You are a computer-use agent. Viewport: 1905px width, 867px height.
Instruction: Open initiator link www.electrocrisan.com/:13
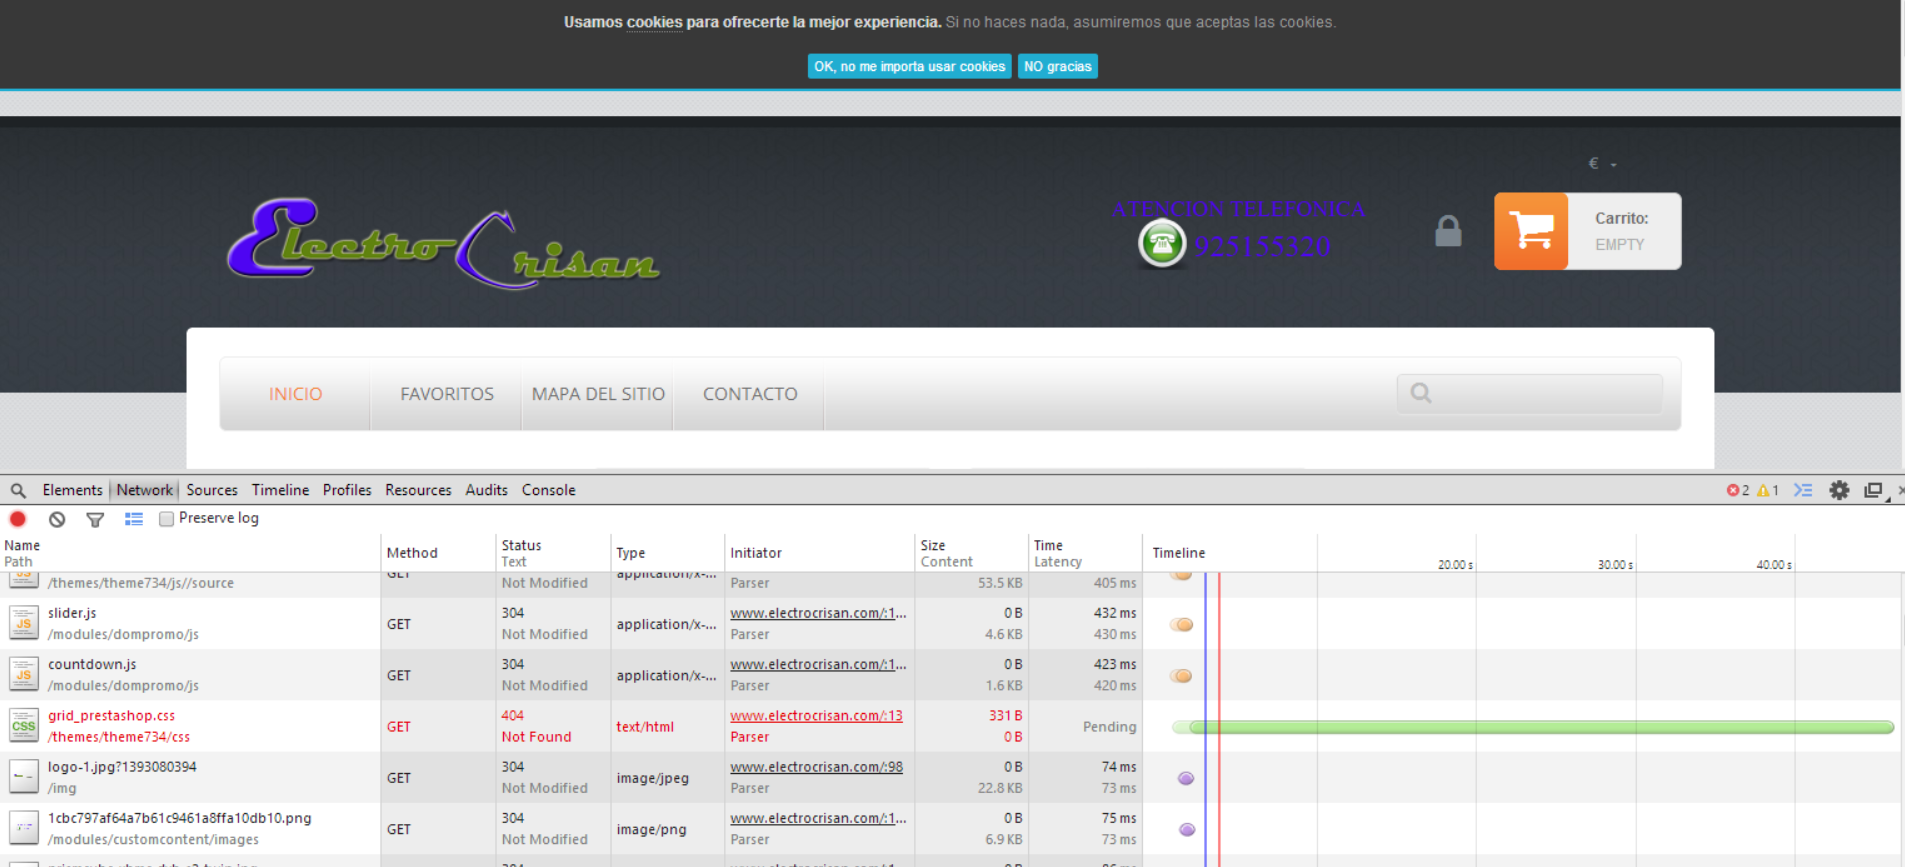816,715
